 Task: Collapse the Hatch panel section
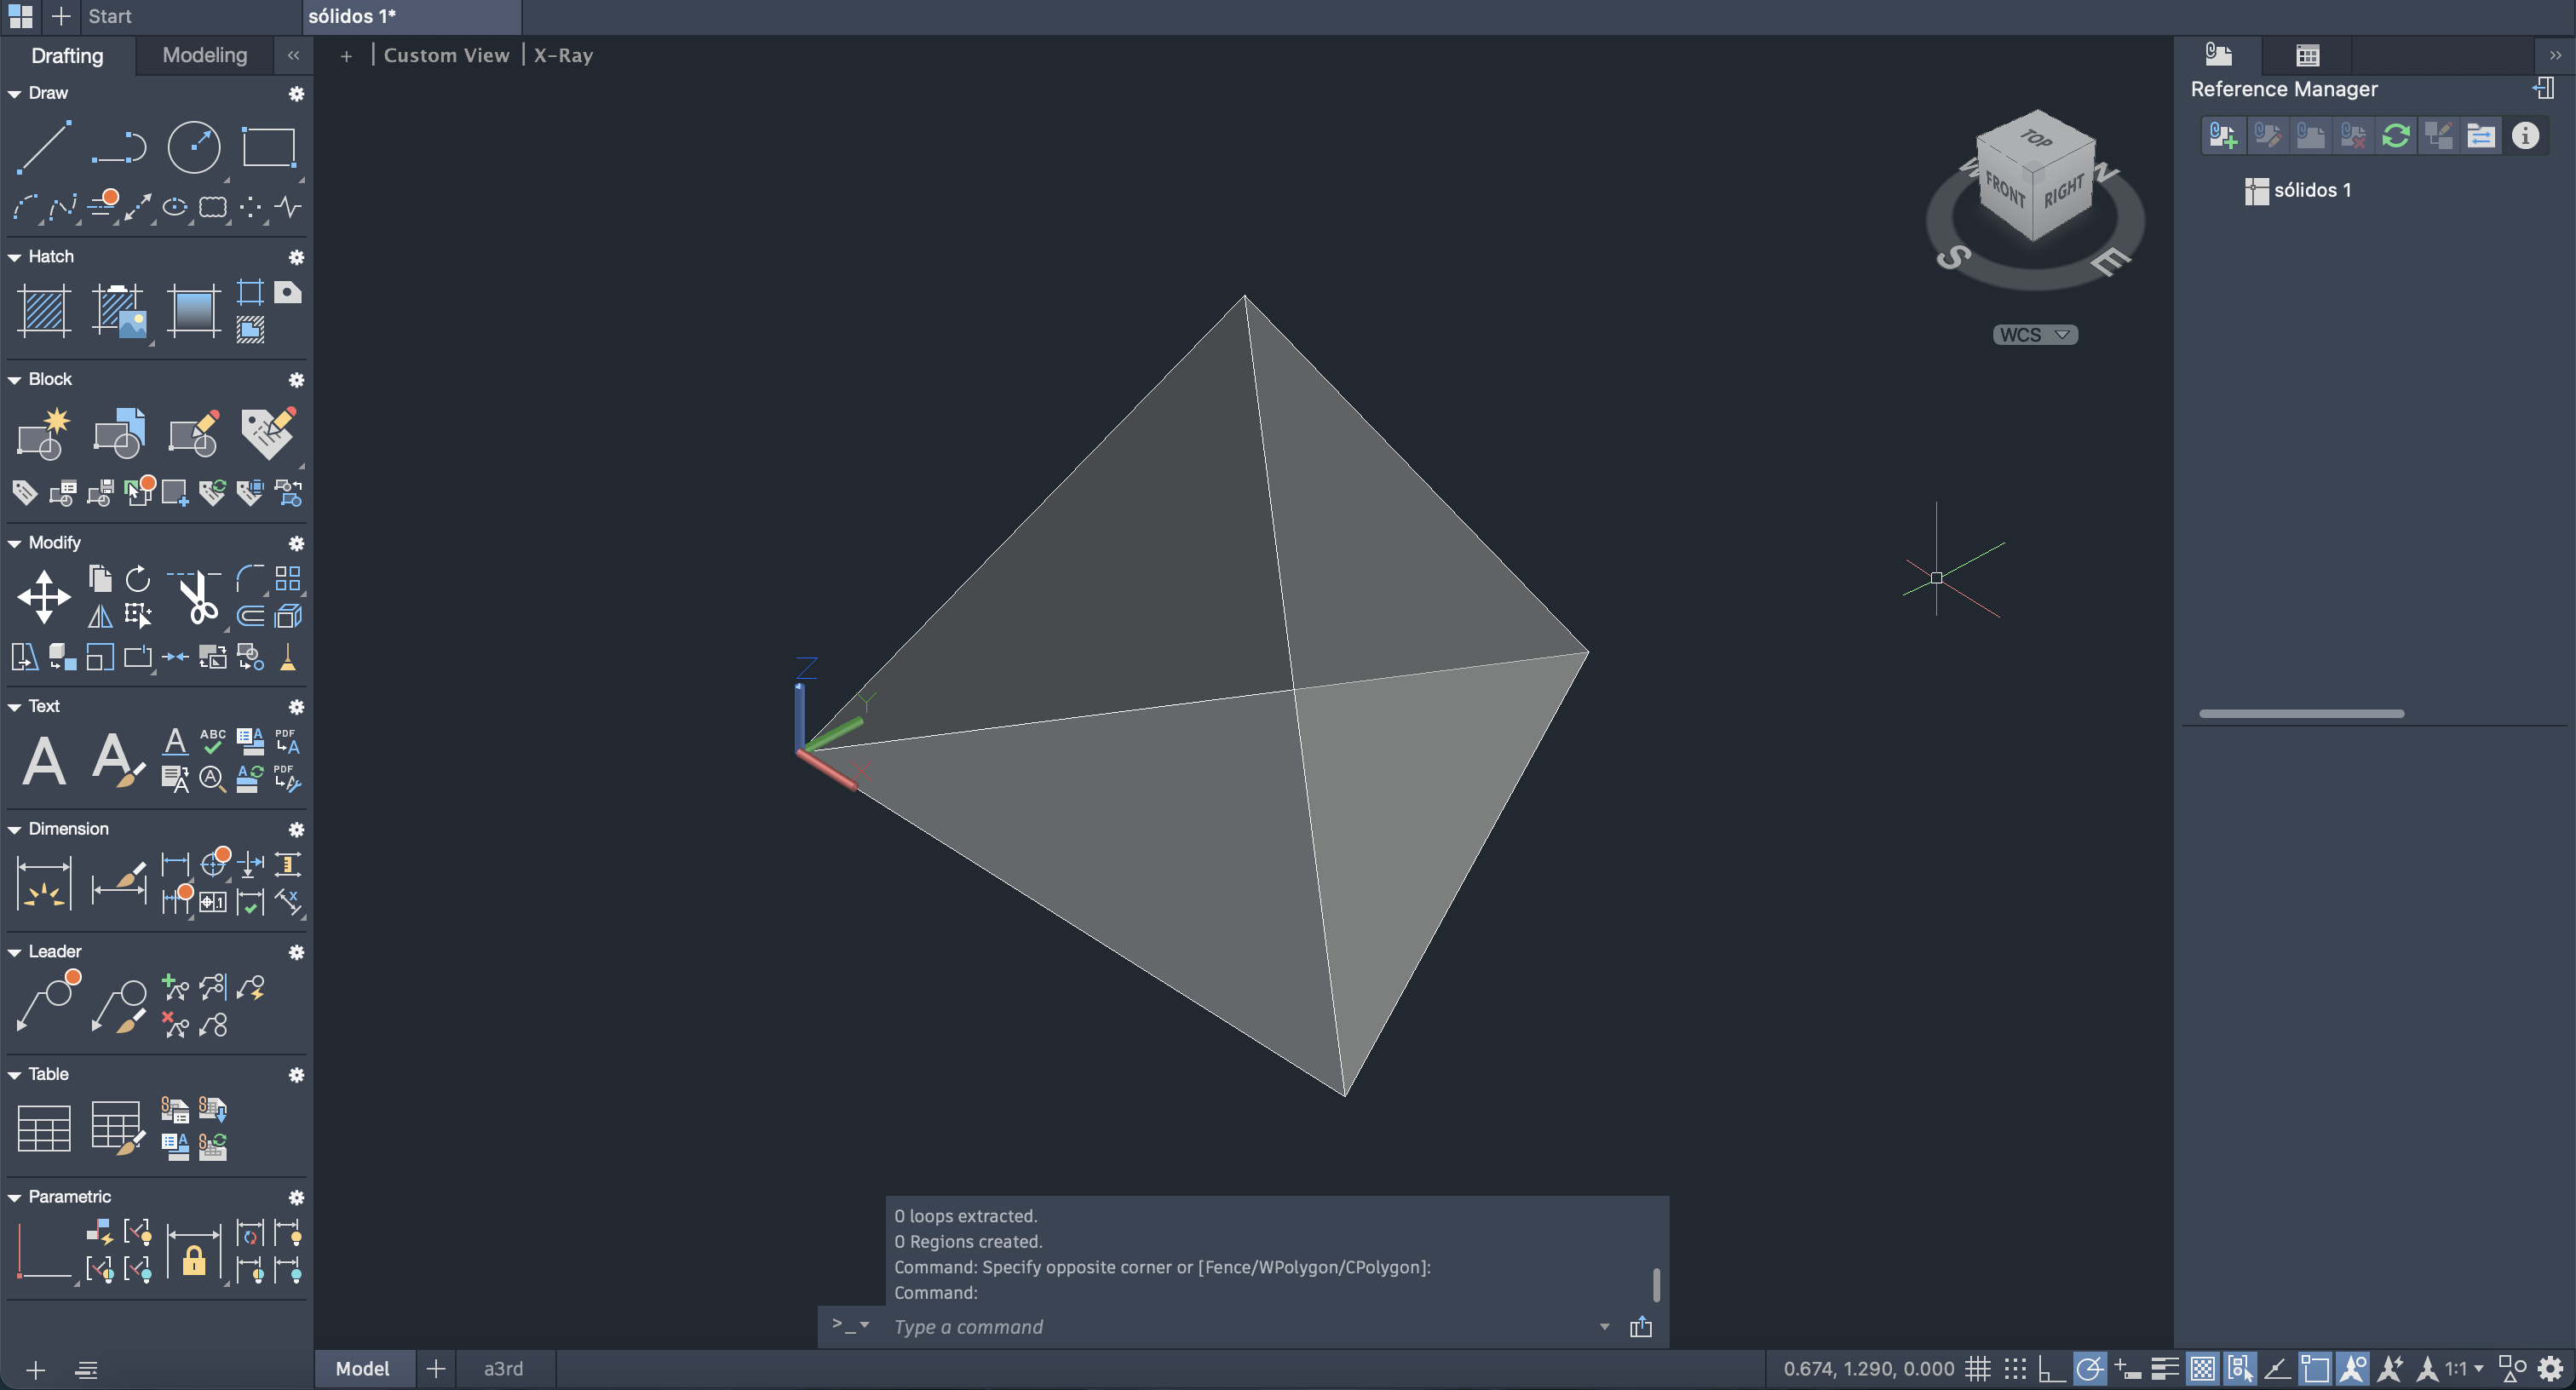tap(15, 257)
